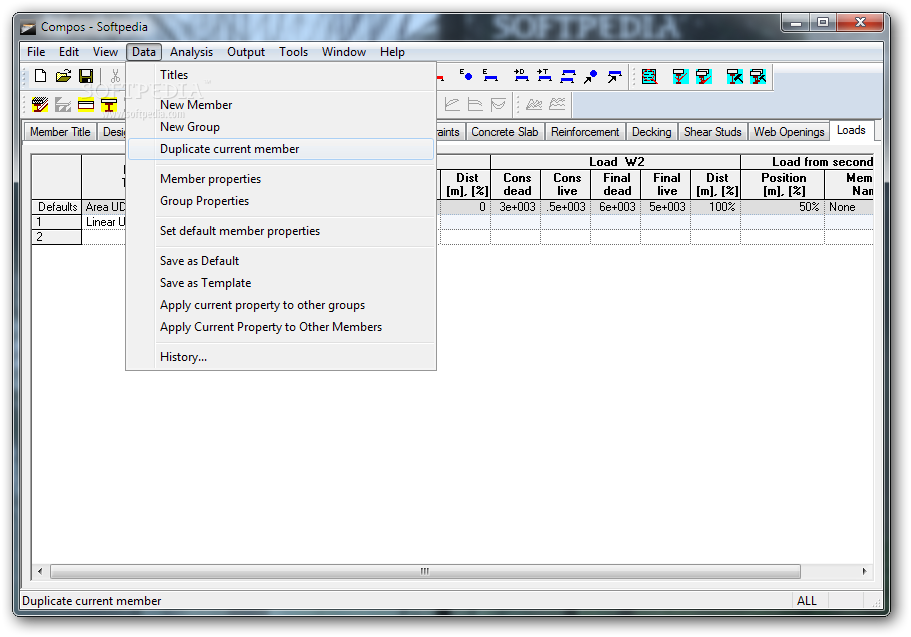Open History... from the Data menu
The image size is (911, 637).
[281, 357]
